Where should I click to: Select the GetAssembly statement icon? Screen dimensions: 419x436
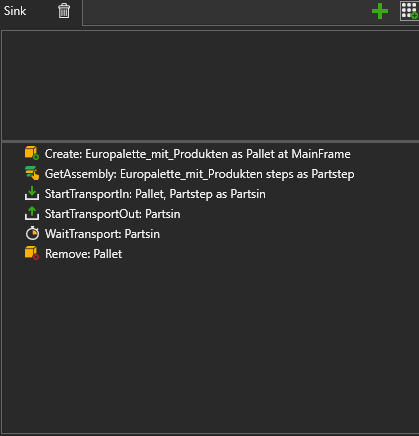(32, 173)
